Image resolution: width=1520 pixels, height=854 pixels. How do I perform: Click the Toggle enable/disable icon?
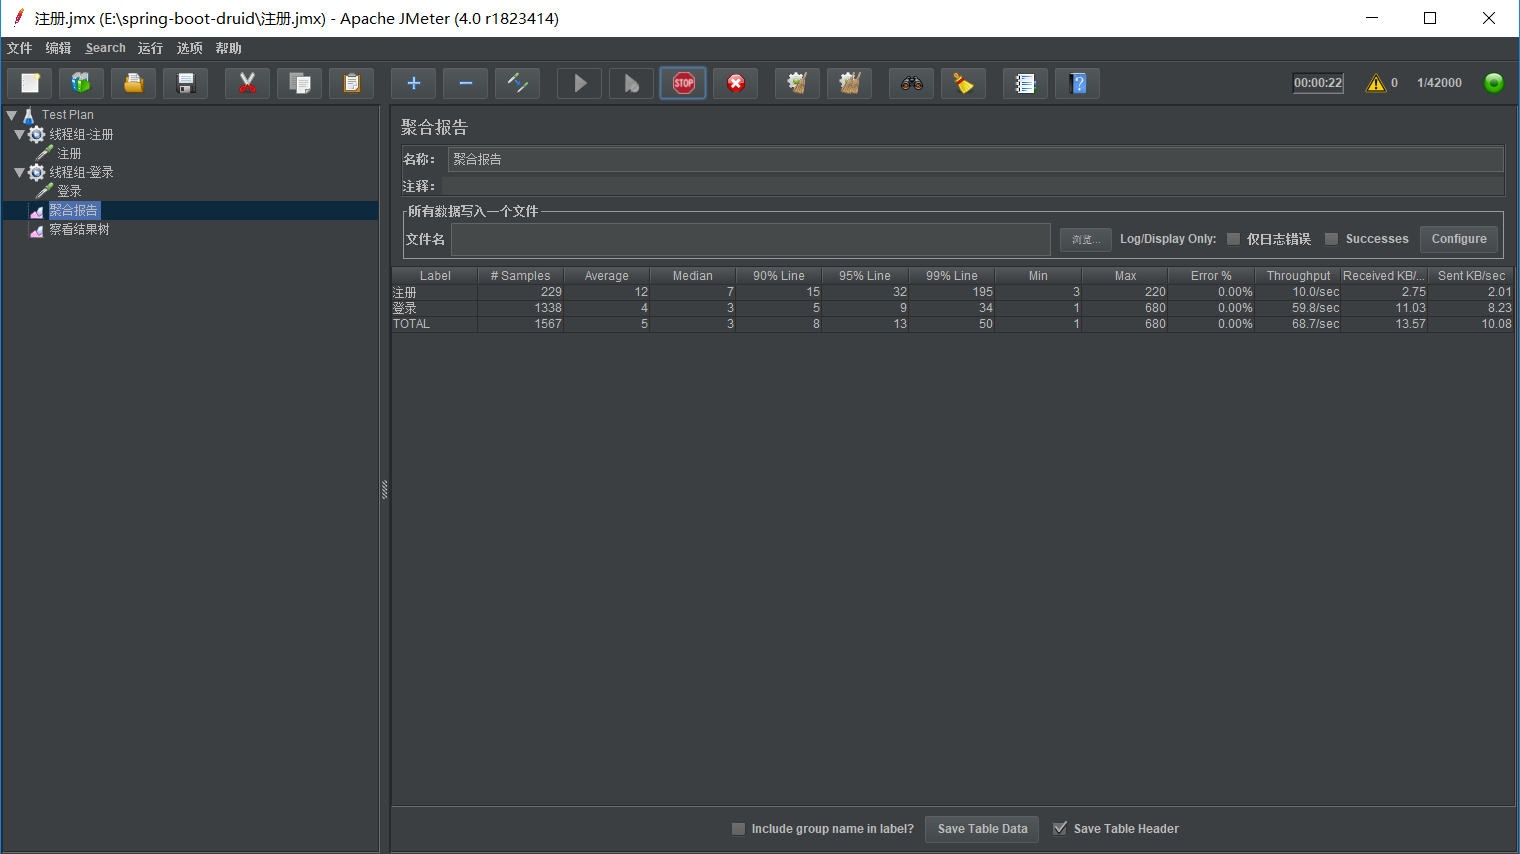click(x=518, y=83)
